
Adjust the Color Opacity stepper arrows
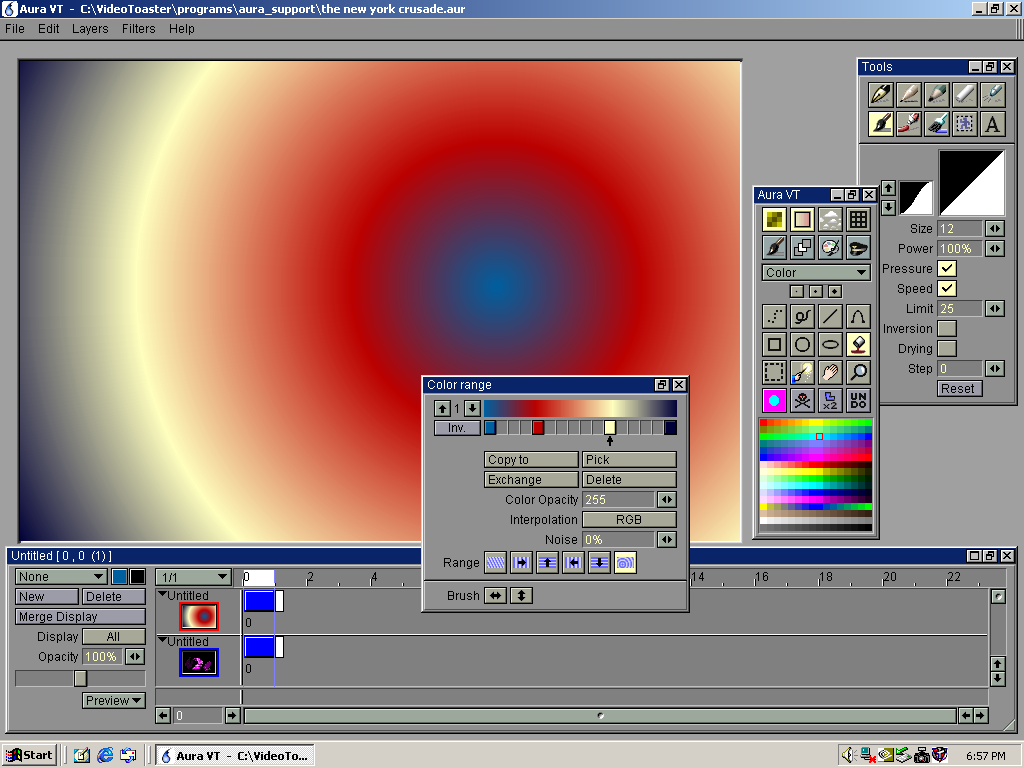[667, 500]
